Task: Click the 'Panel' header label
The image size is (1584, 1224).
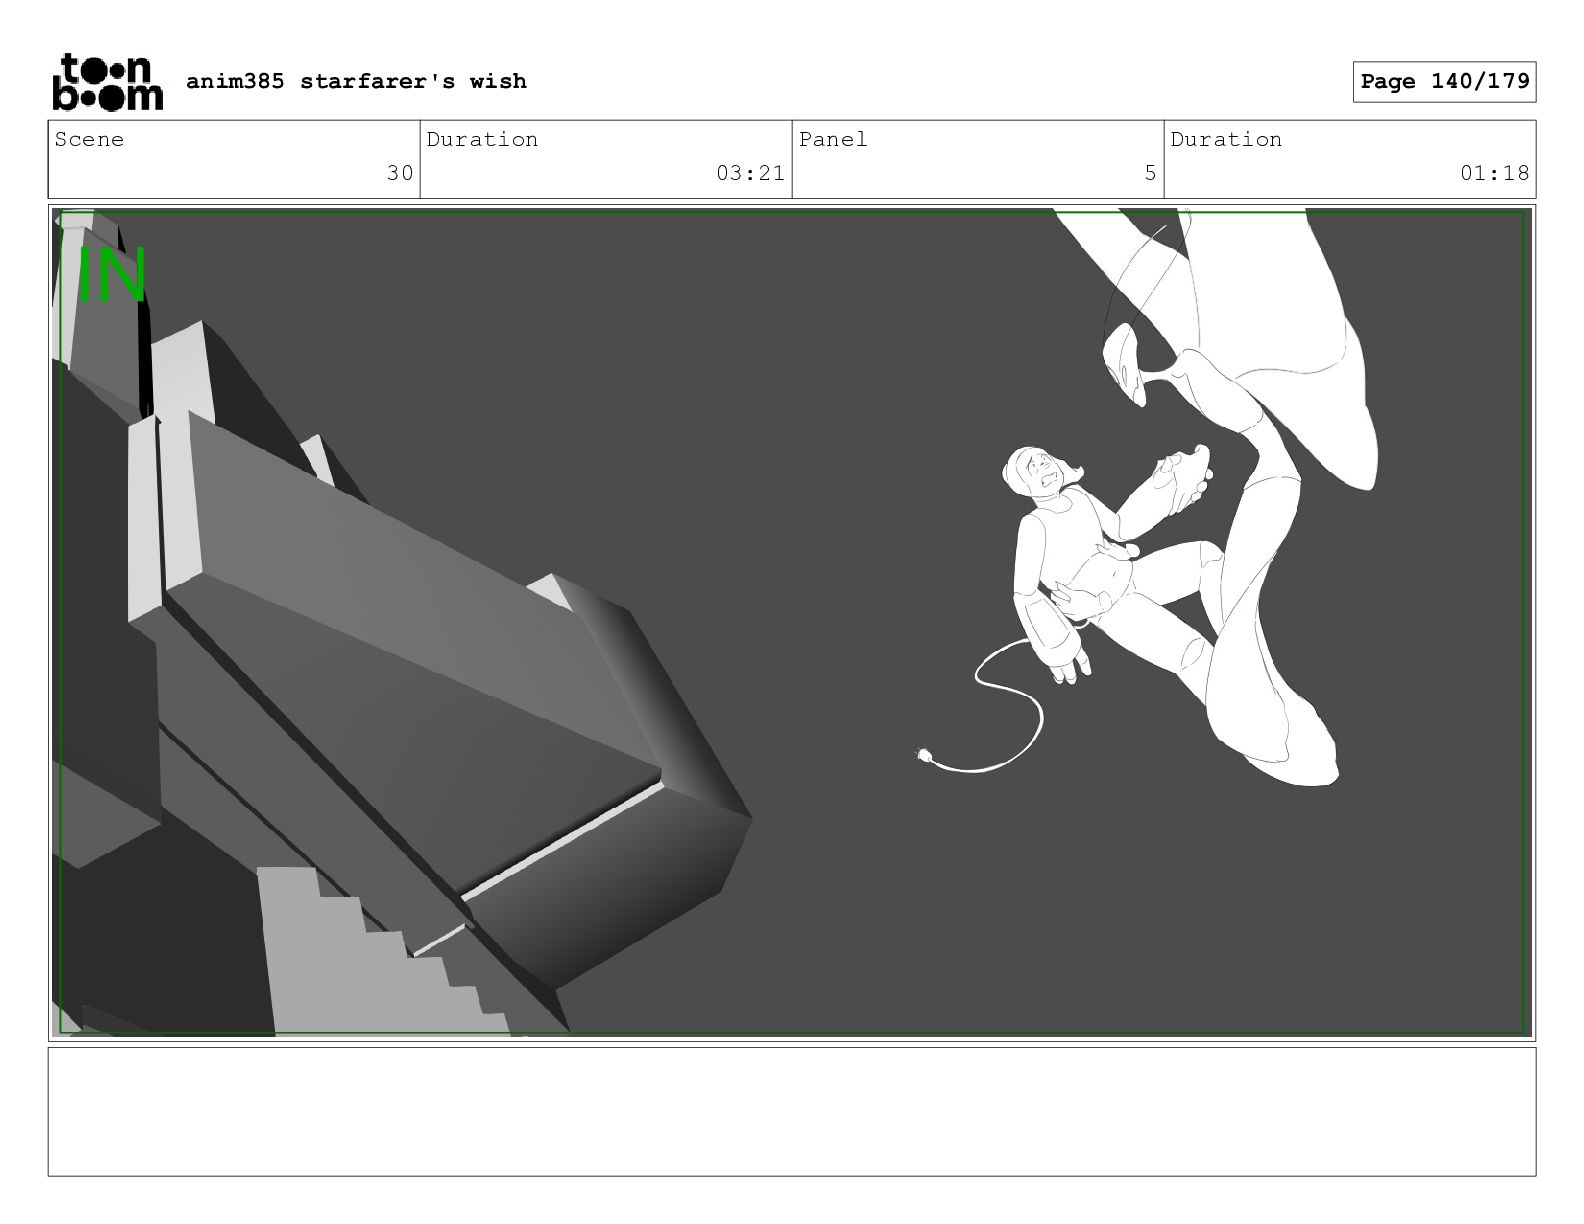Action: click(x=833, y=139)
